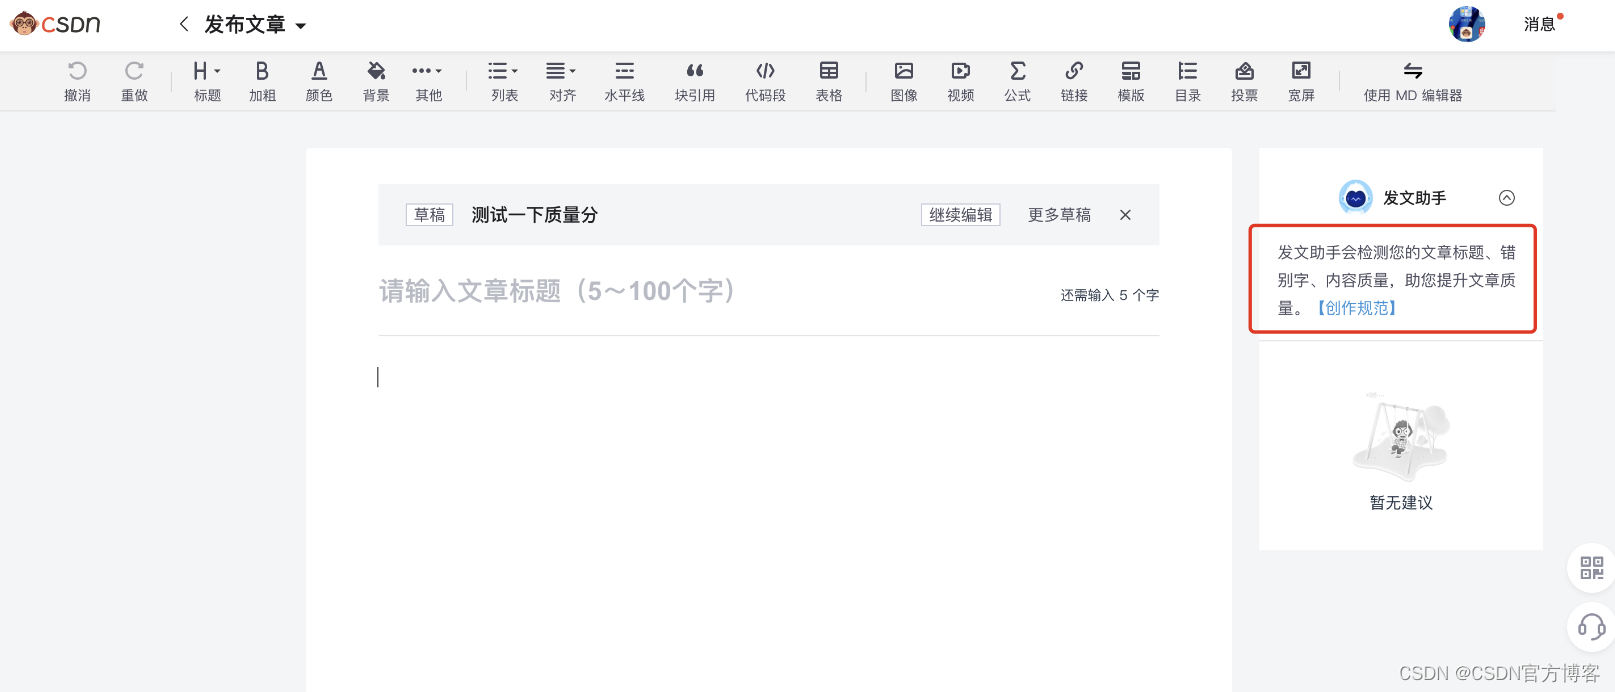Open the QR code floating button

click(x=1591, y=568)
